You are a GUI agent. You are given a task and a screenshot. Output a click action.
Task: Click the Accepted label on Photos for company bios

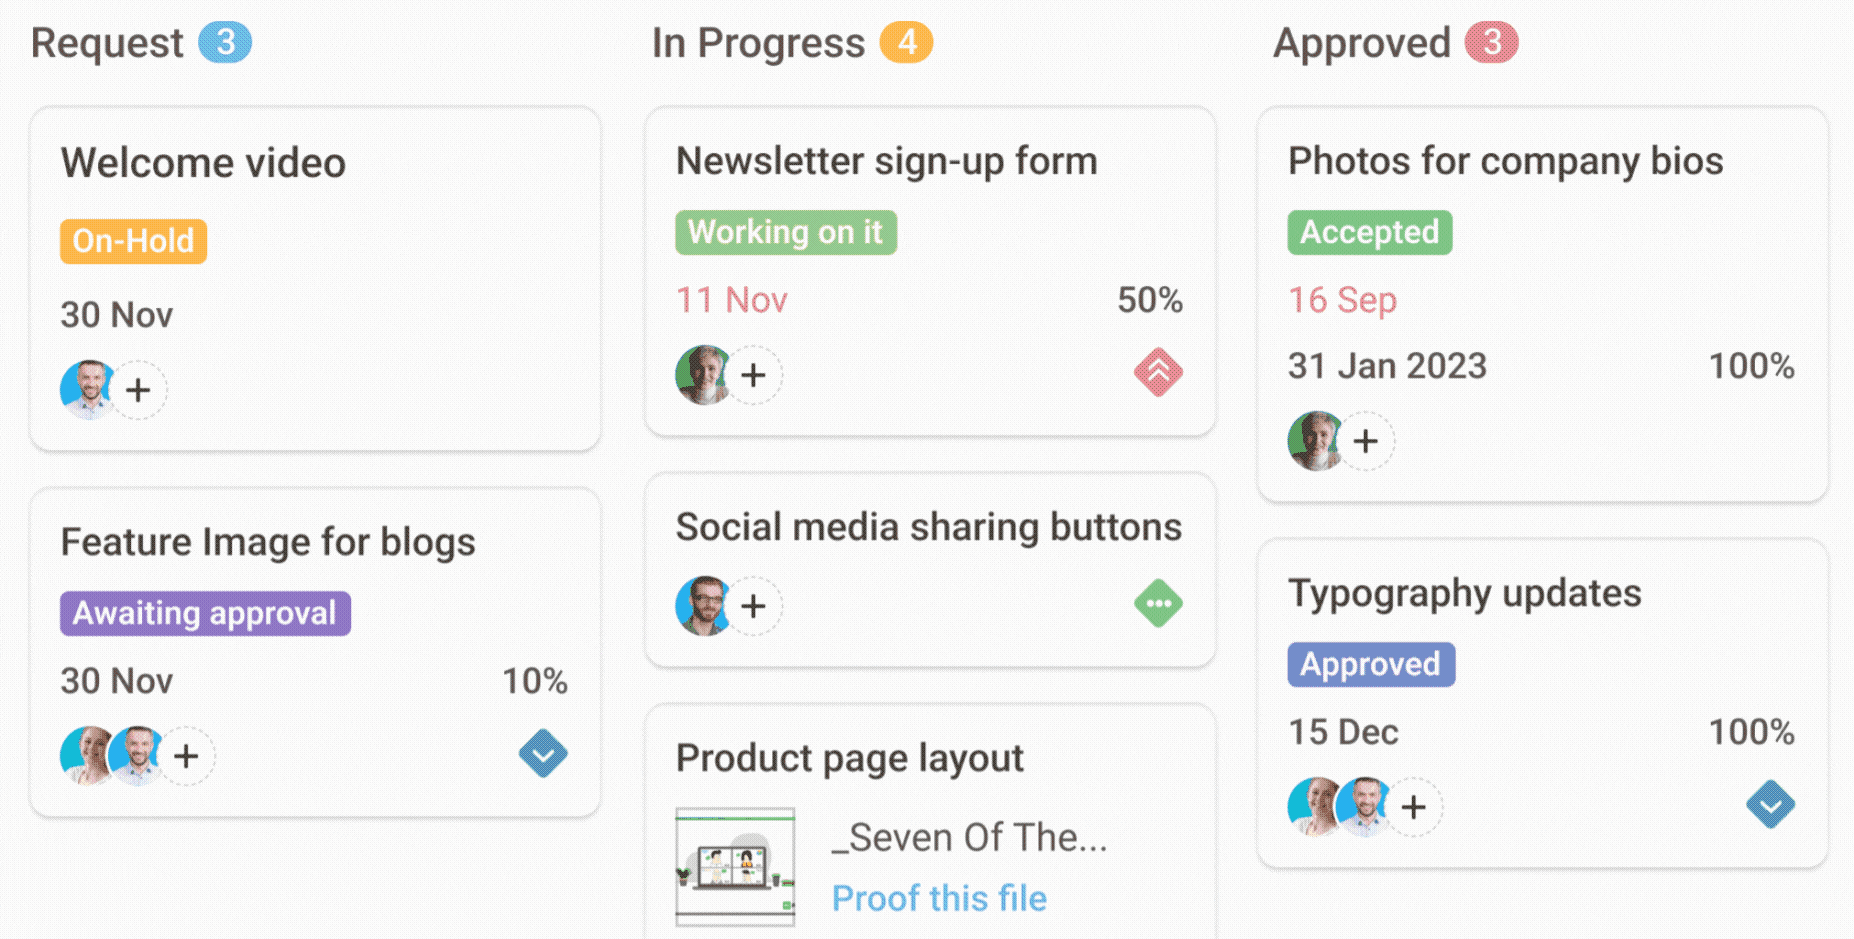[1368, 232]
